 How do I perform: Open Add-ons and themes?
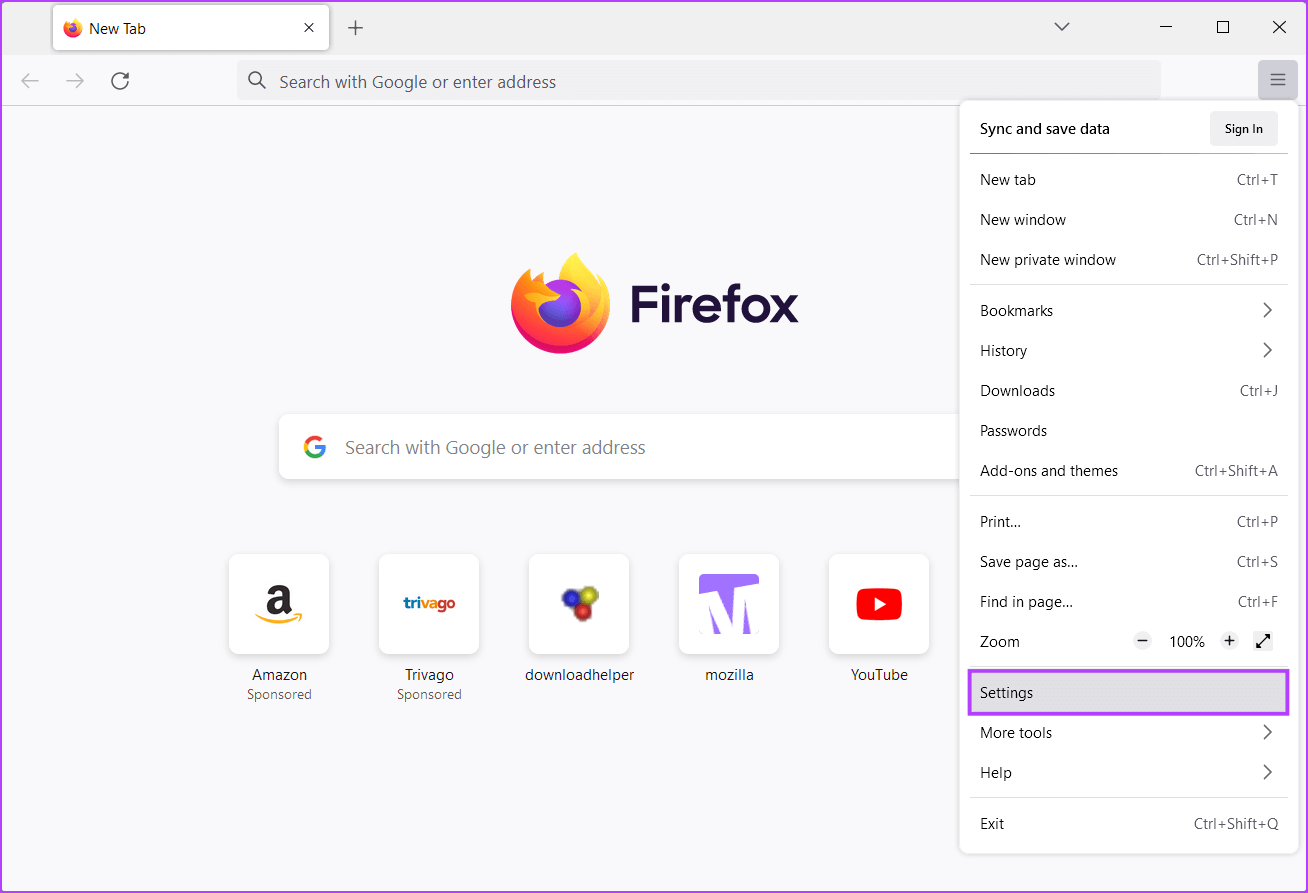point(1129,471)
